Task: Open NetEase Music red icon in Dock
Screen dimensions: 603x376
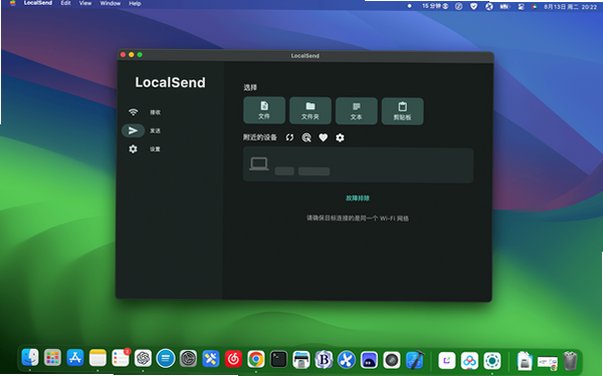Action: point(233,359)
